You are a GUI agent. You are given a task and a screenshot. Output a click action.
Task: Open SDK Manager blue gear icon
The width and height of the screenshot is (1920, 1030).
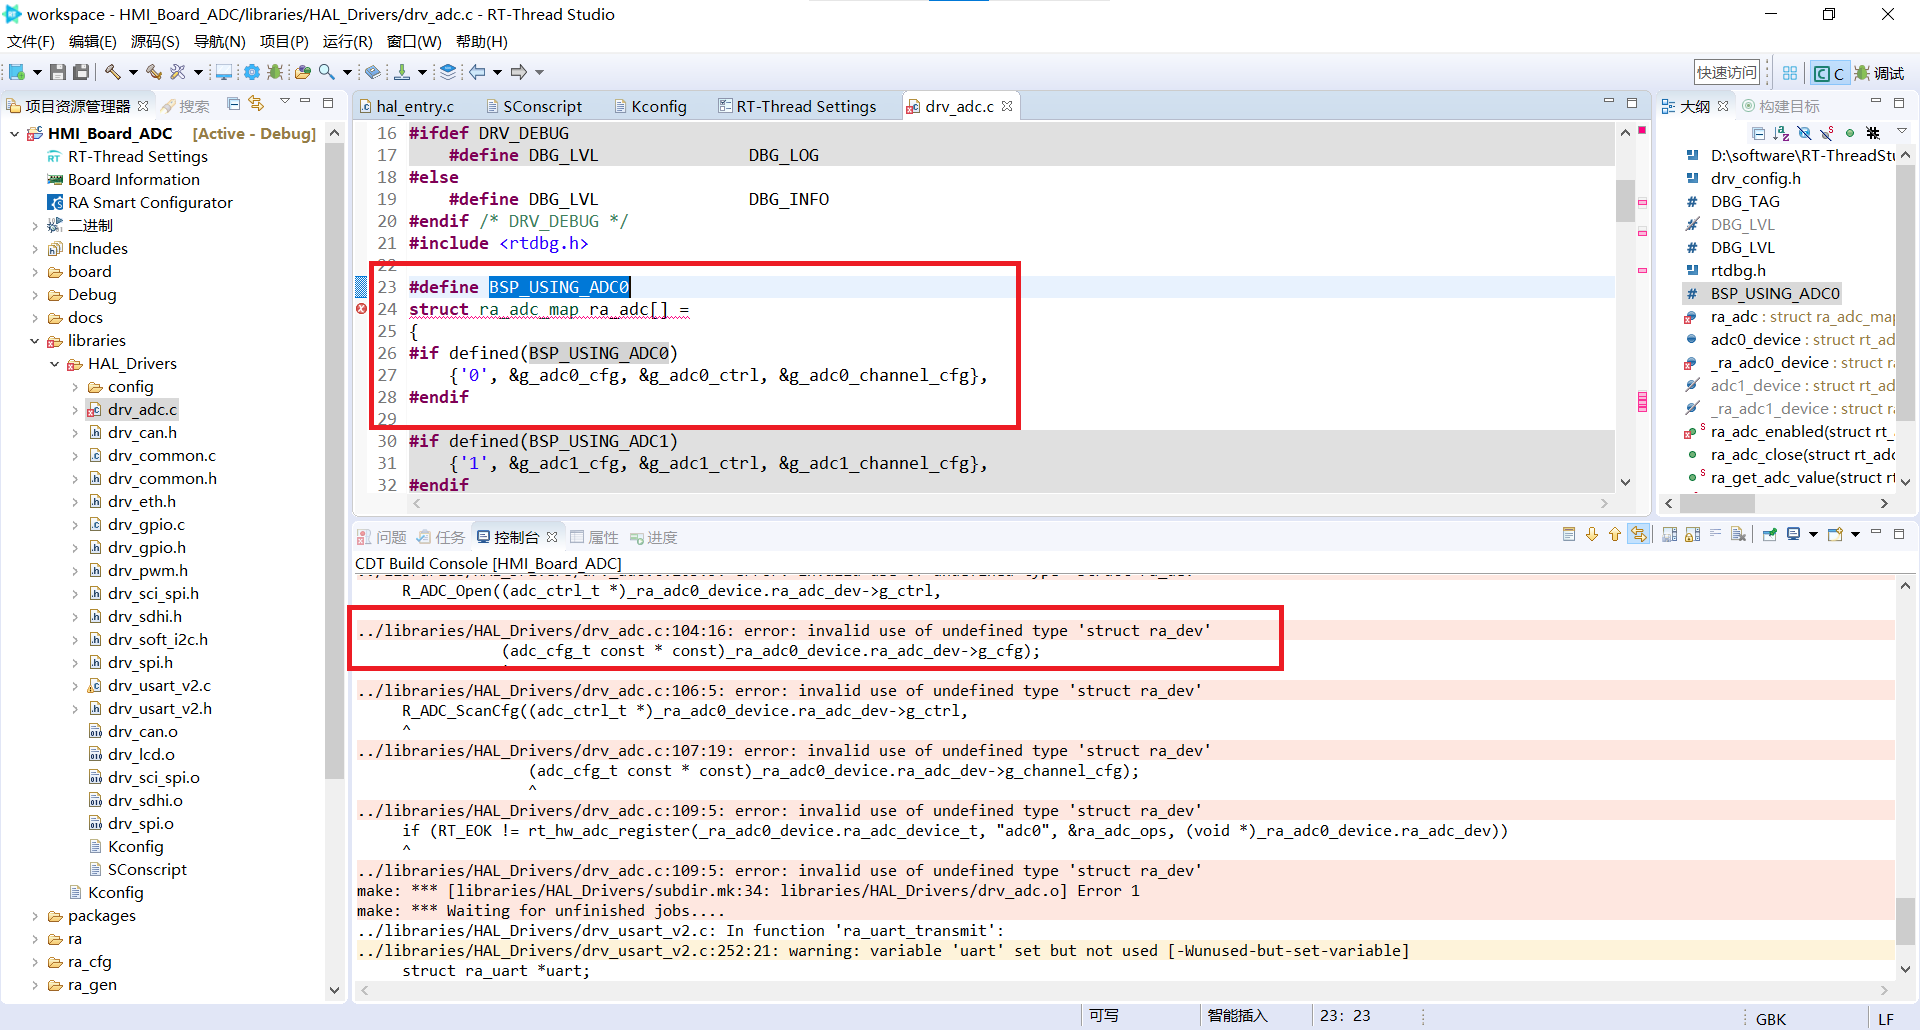[x=251, y=72]
